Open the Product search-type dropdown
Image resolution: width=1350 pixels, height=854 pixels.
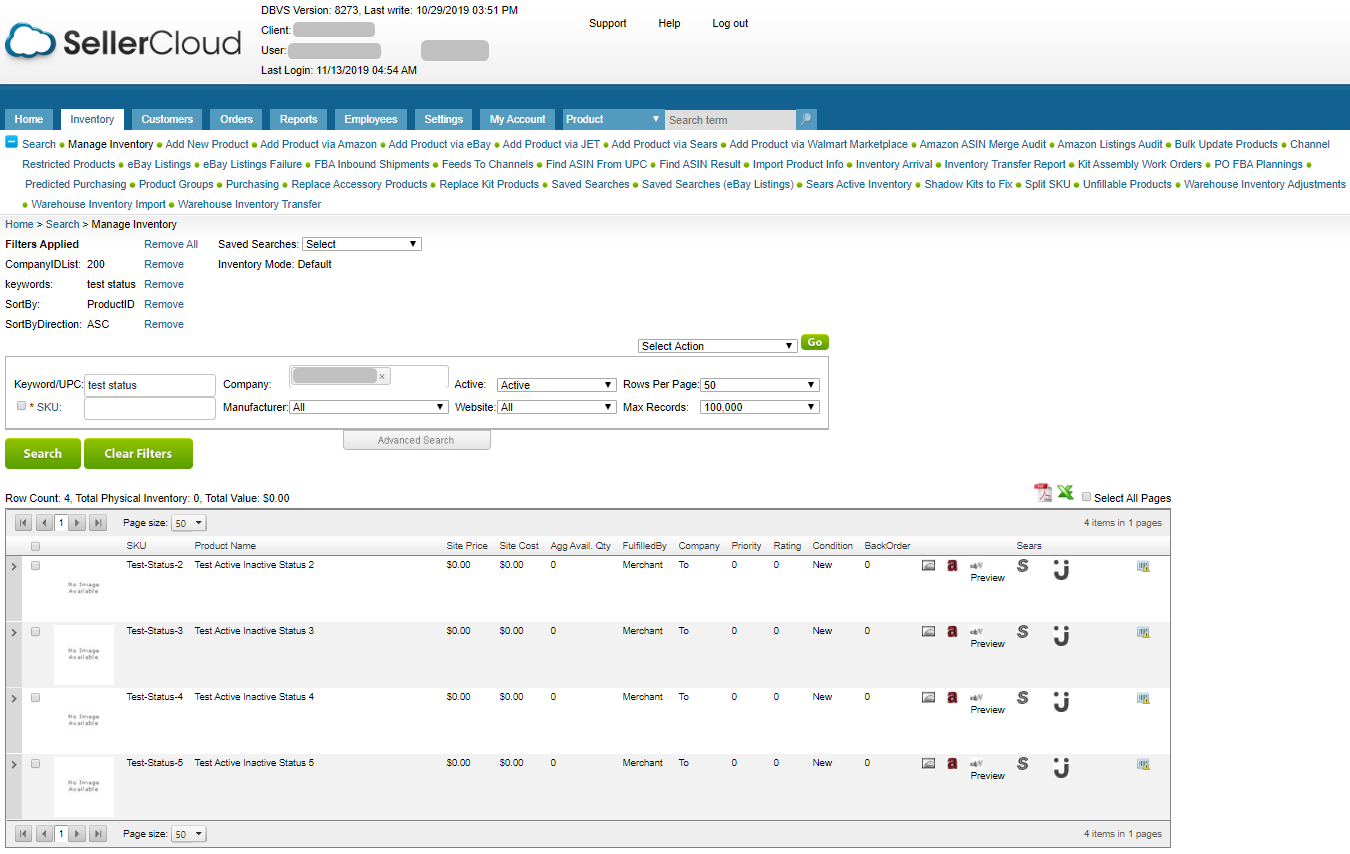[613, 120]
